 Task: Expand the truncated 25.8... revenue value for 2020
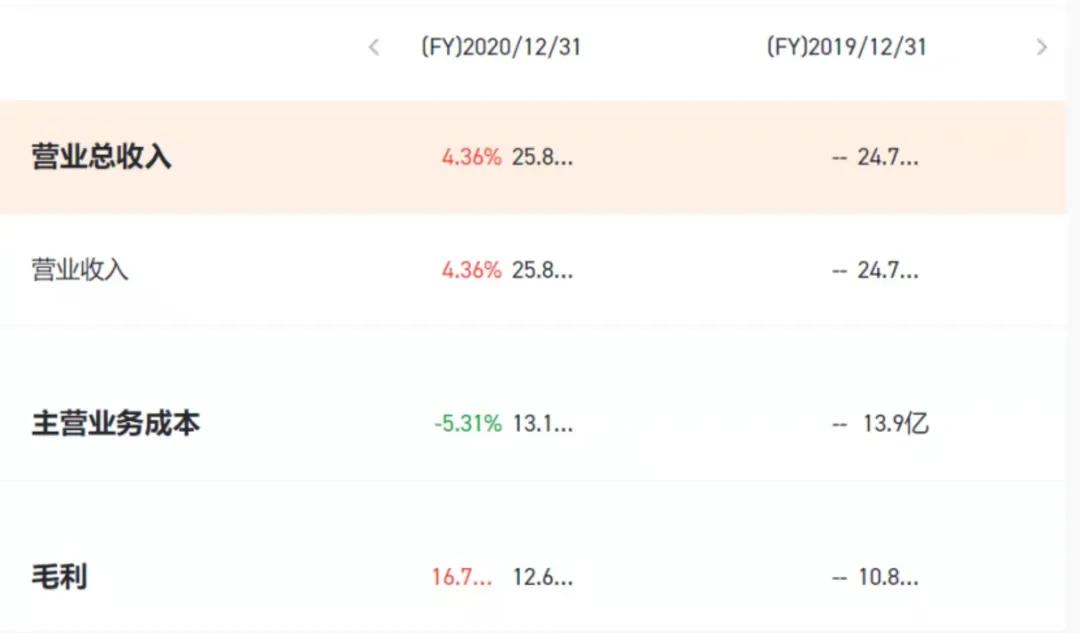click(544, 156)
